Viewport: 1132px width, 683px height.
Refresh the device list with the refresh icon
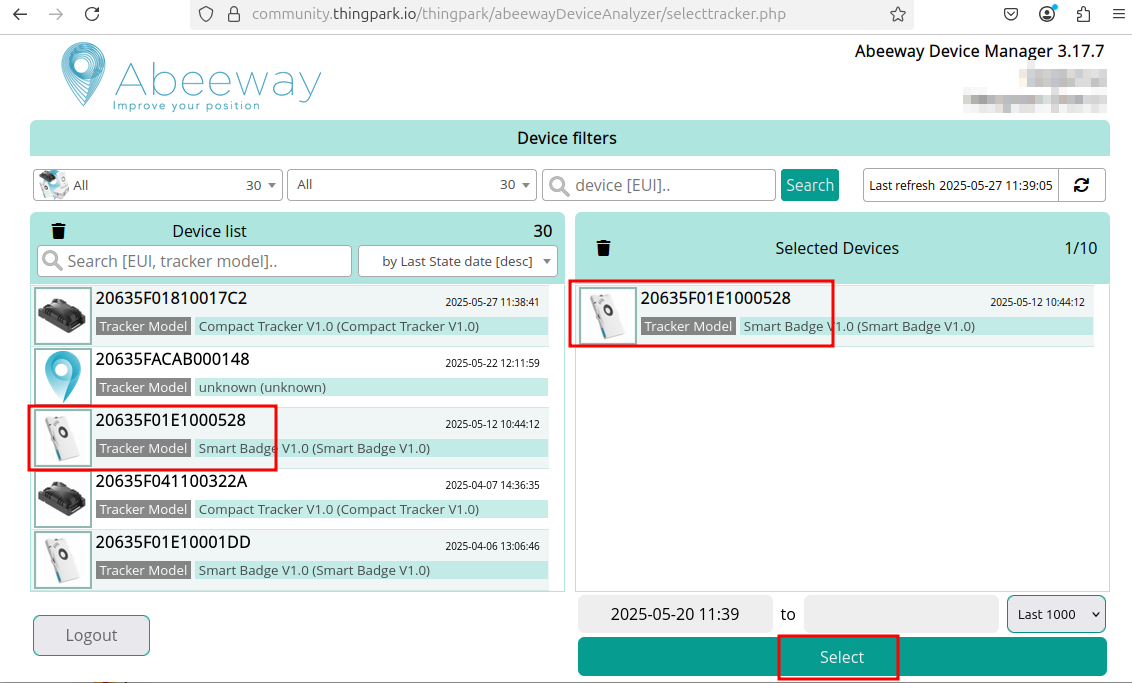coord(1081,185)
